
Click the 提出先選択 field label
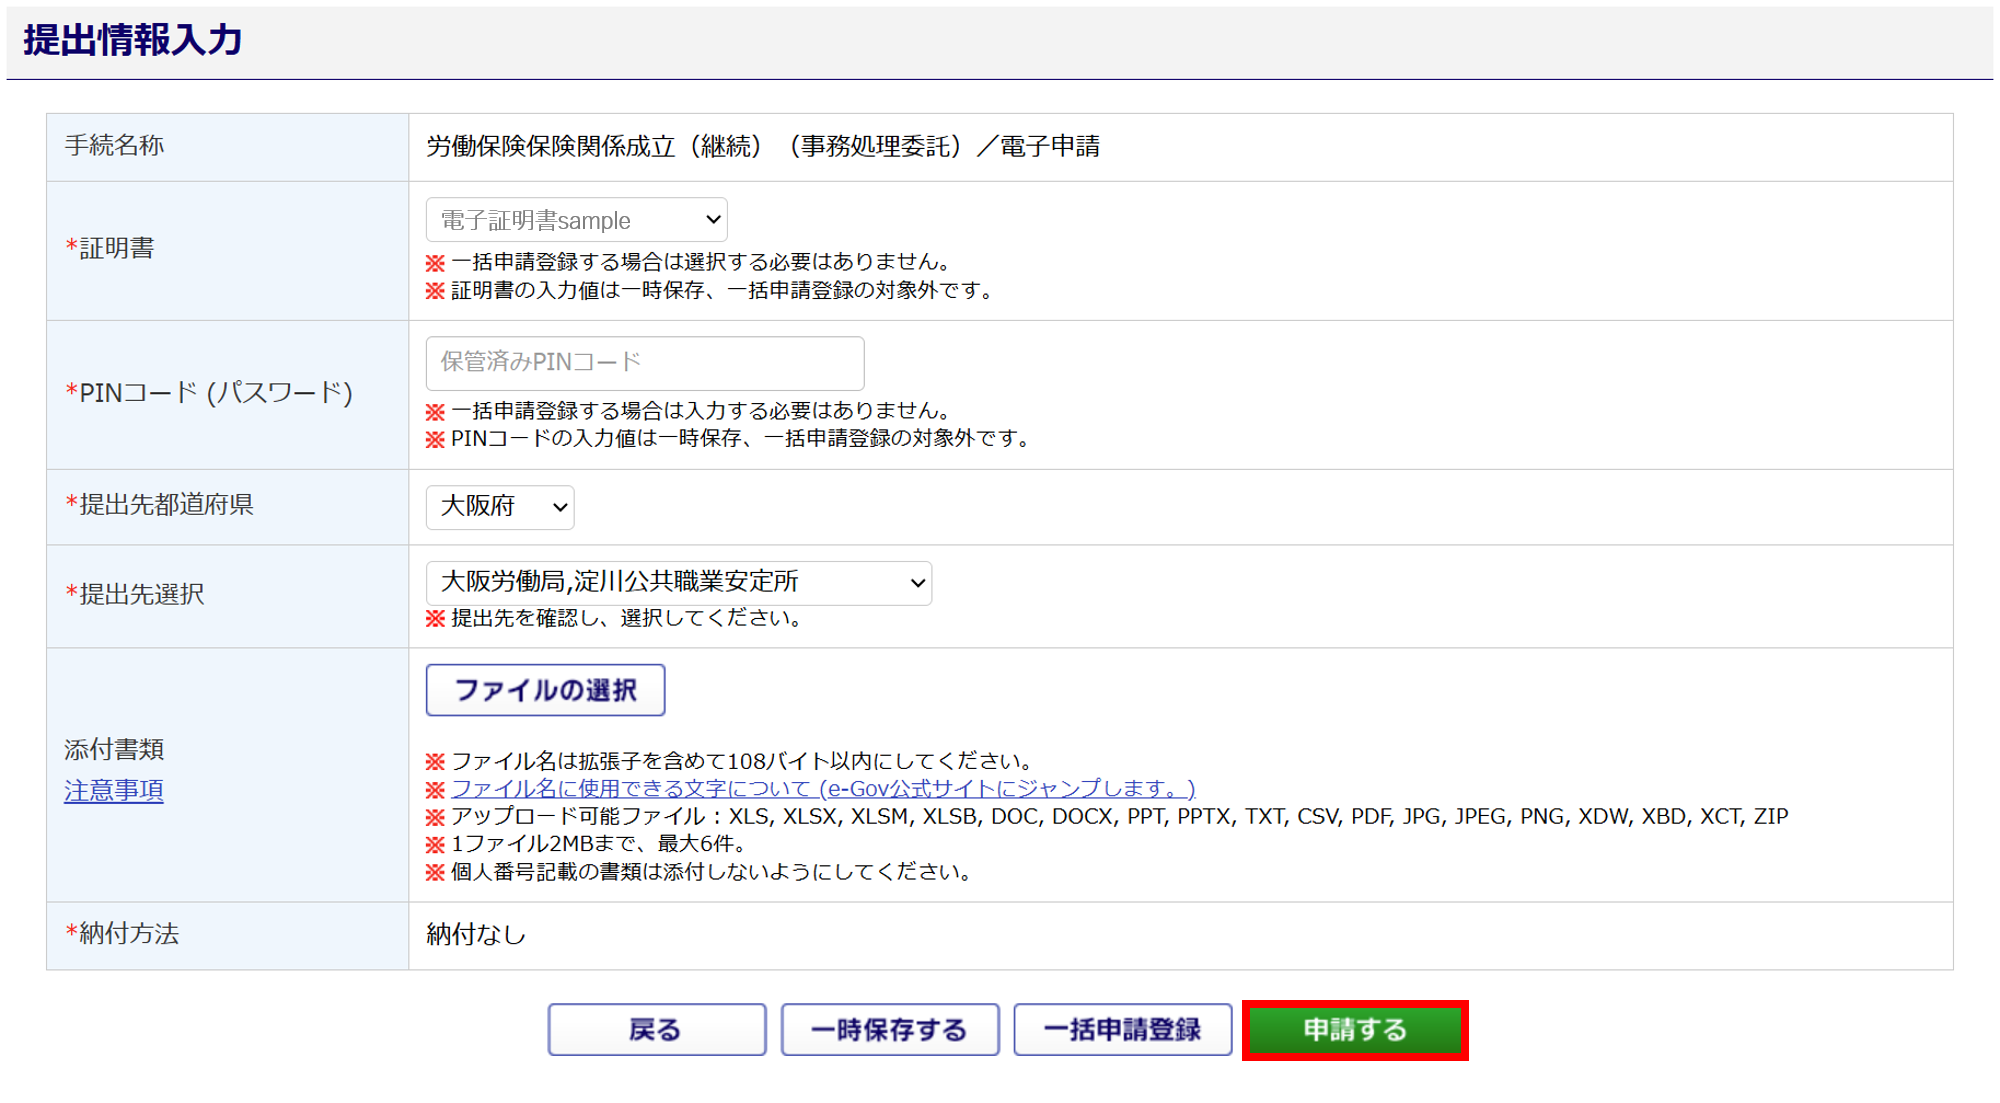tap(141, 594)
